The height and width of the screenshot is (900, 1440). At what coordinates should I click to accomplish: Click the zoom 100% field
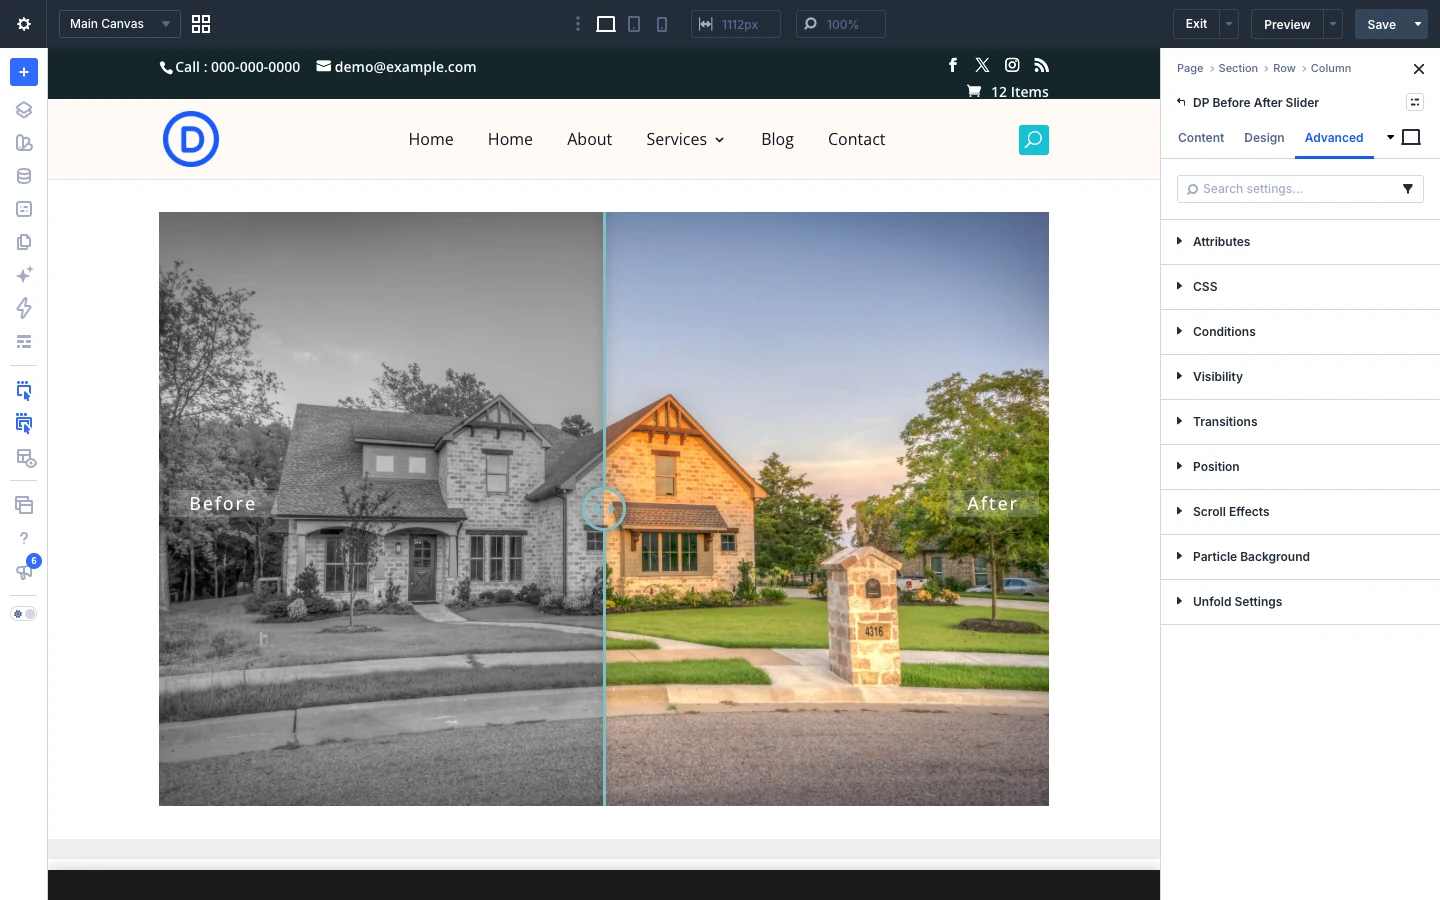click(841, 24)
